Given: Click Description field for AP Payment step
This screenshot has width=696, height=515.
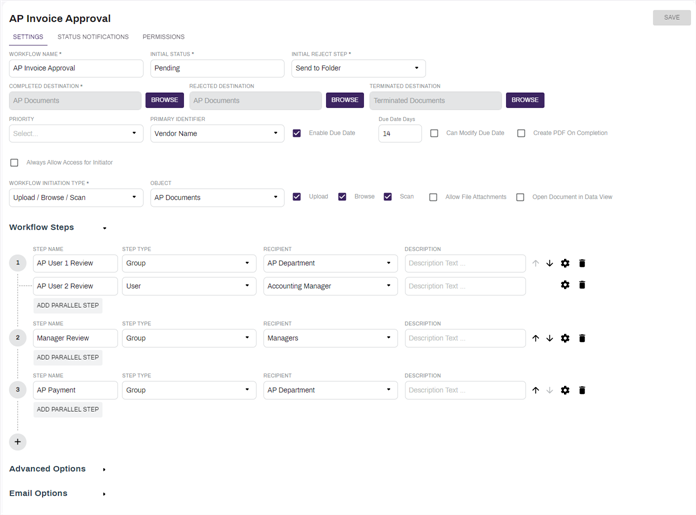Looking at the screenshot, I should click(465, 390).
